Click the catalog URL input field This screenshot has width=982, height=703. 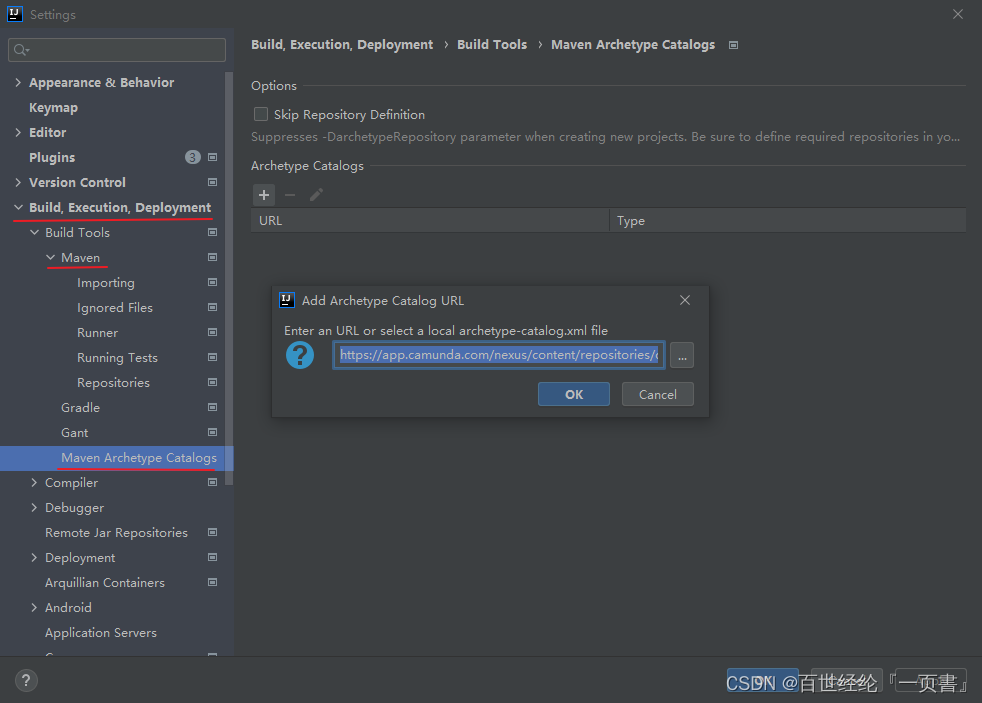(x=499, y=355)
